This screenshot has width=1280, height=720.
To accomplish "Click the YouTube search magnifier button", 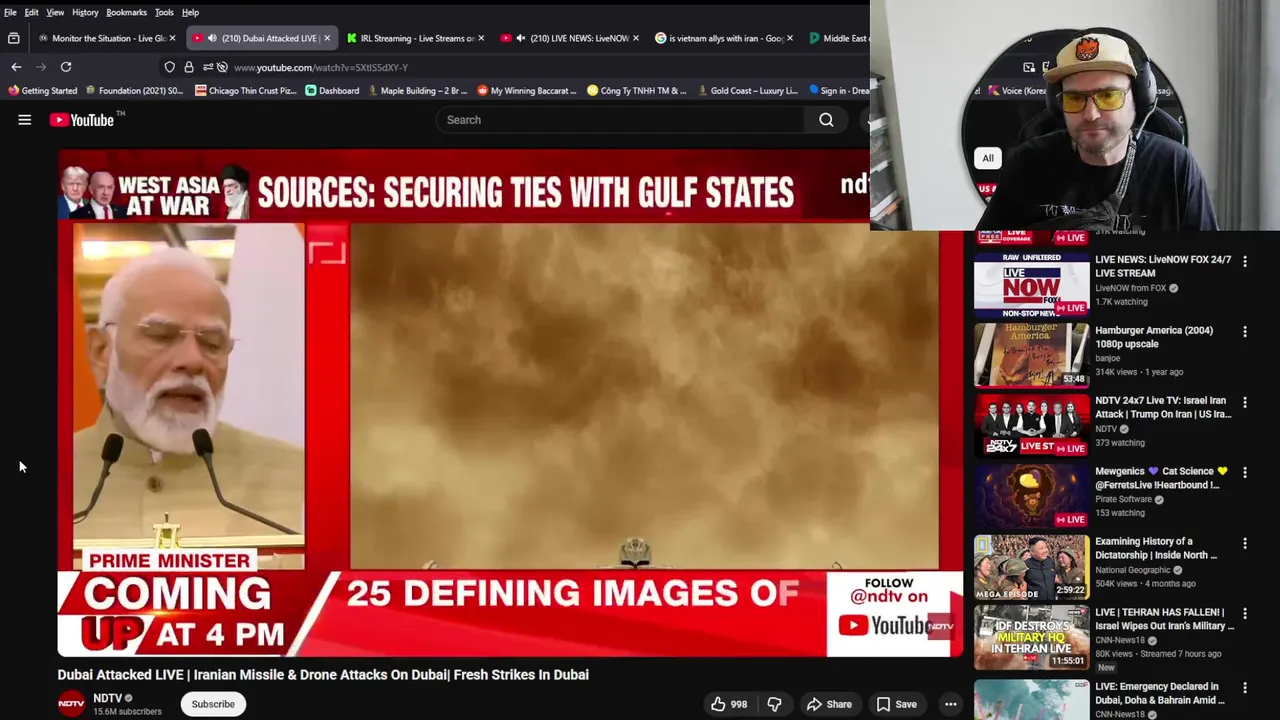I will (x=826, y=120).
